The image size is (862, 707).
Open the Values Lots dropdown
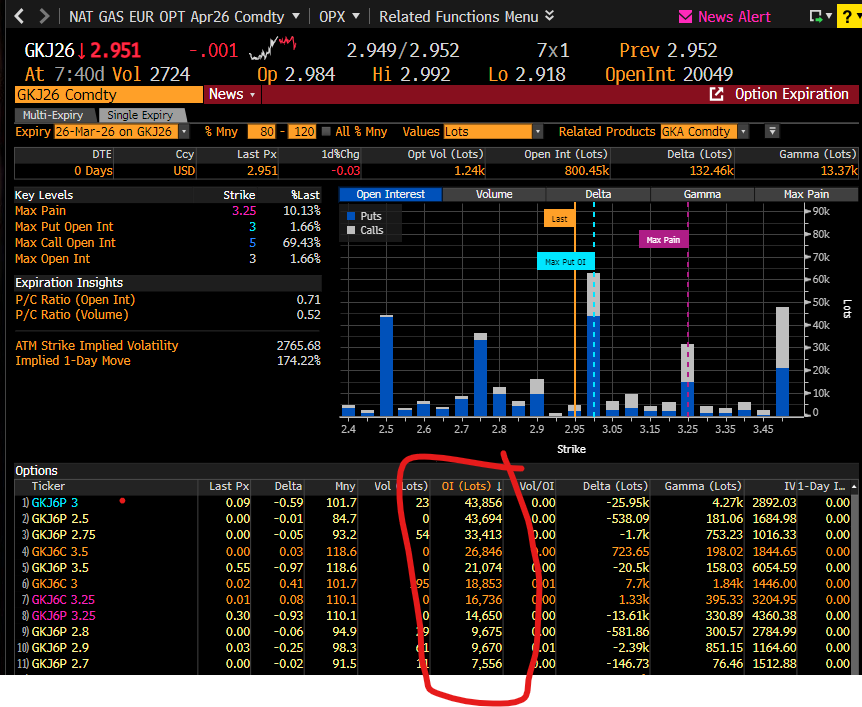click(x=538, y=131)
